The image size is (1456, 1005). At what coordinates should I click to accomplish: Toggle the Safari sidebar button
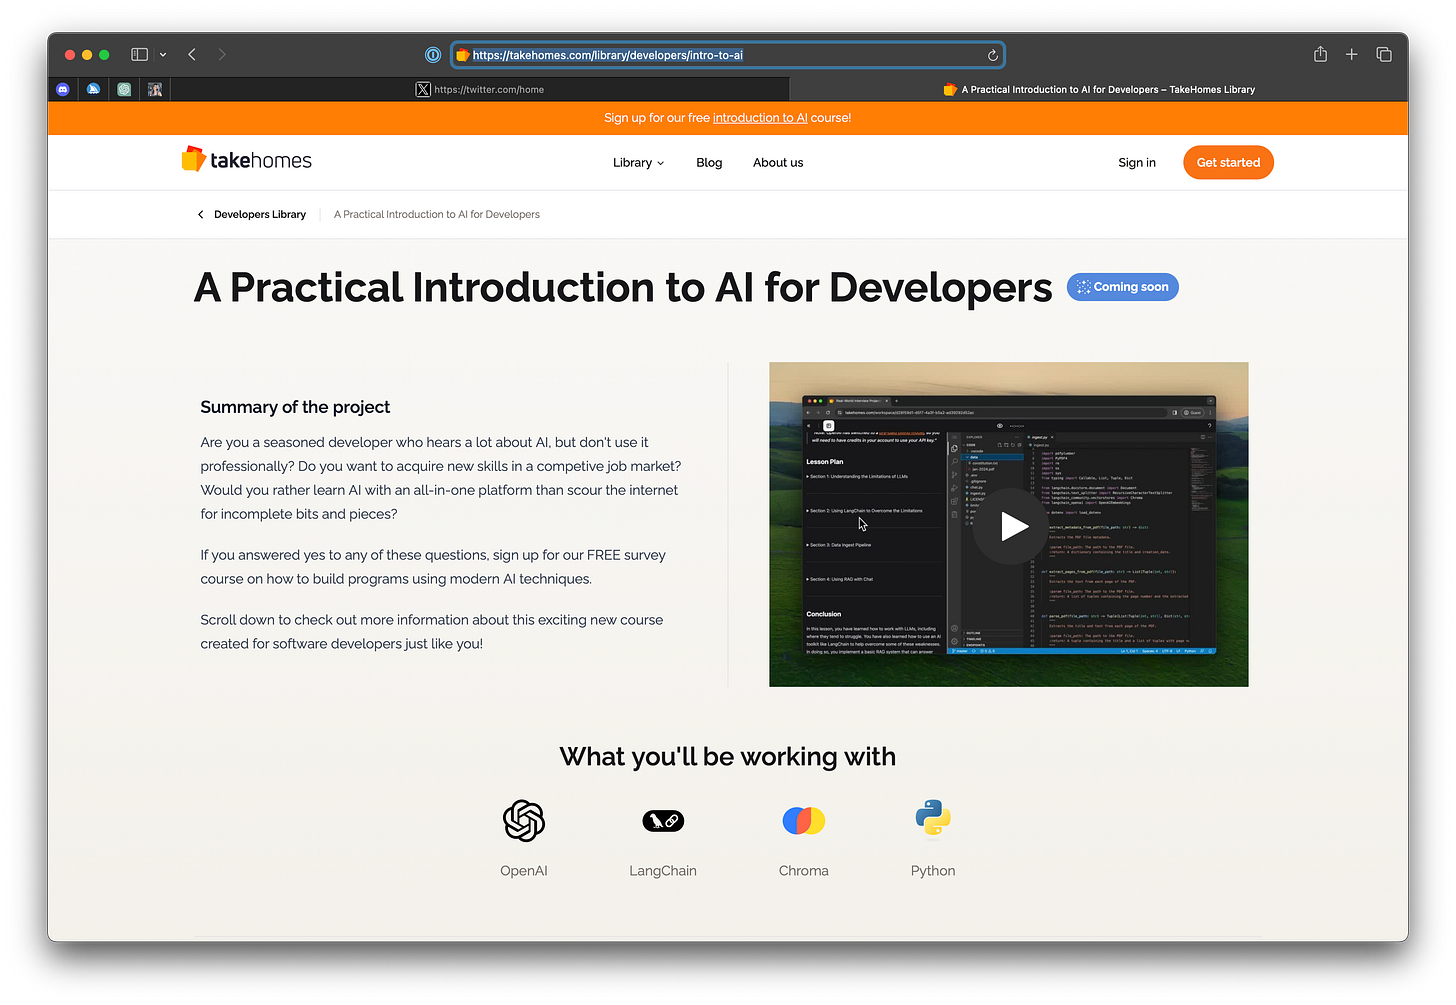click(x=140, y=55)
